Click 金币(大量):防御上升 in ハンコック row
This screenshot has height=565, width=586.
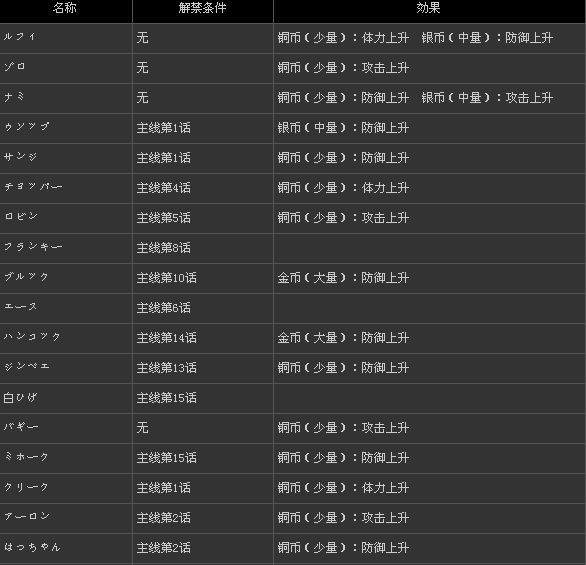coord(343,338)
